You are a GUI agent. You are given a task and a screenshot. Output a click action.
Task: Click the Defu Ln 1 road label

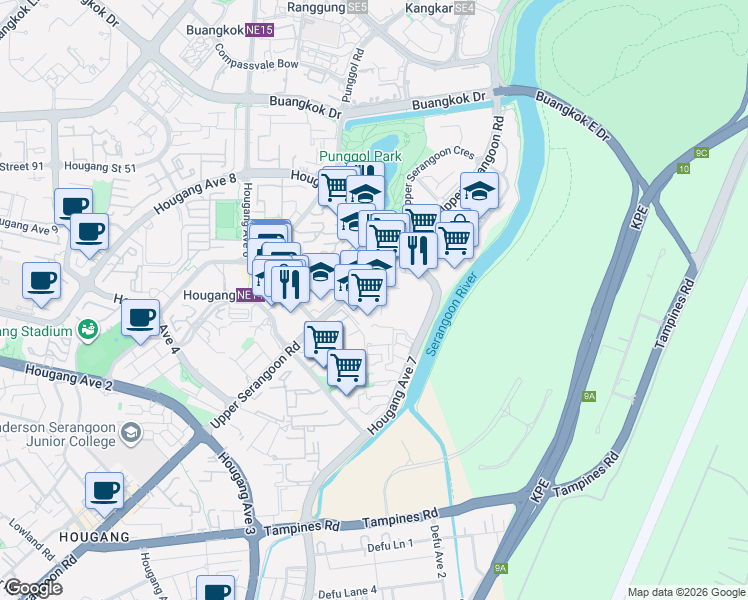click(390, 546)
